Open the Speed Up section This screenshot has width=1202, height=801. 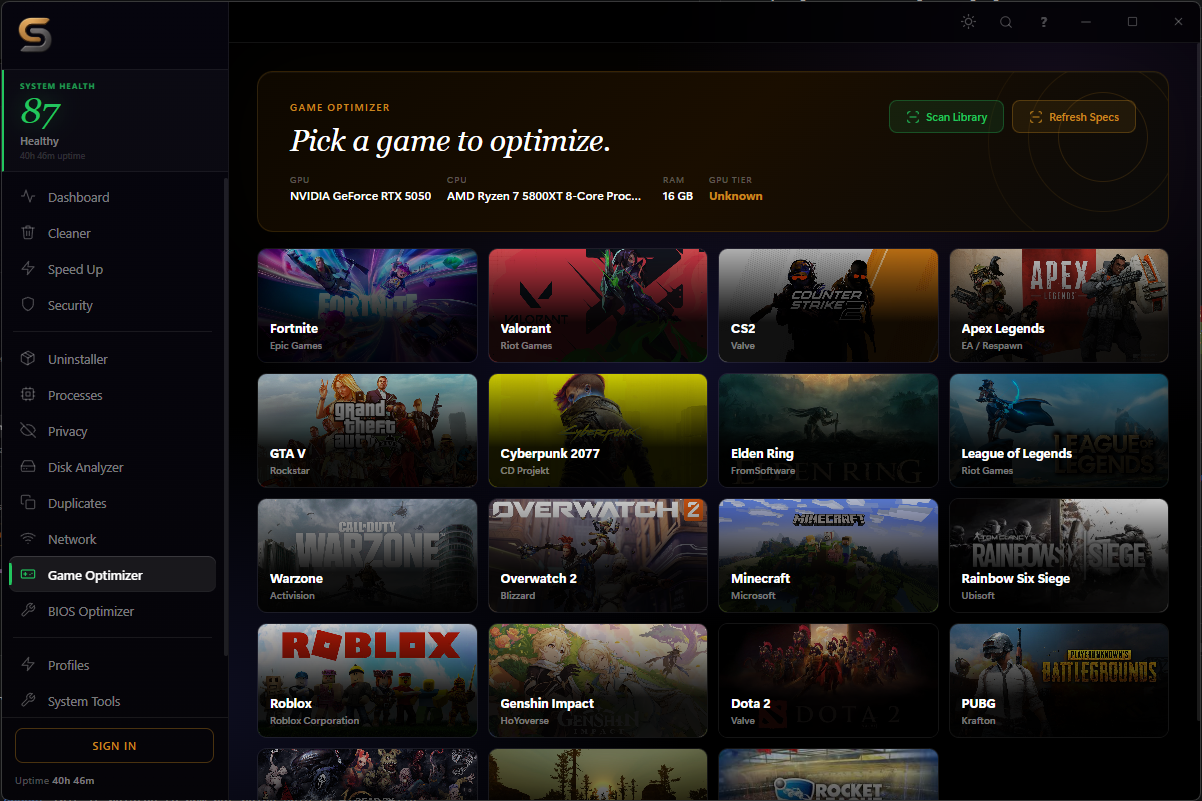pos(112,269)
